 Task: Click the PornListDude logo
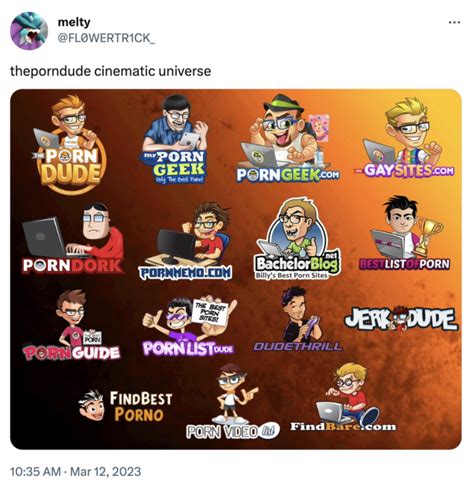click(189, 326)
